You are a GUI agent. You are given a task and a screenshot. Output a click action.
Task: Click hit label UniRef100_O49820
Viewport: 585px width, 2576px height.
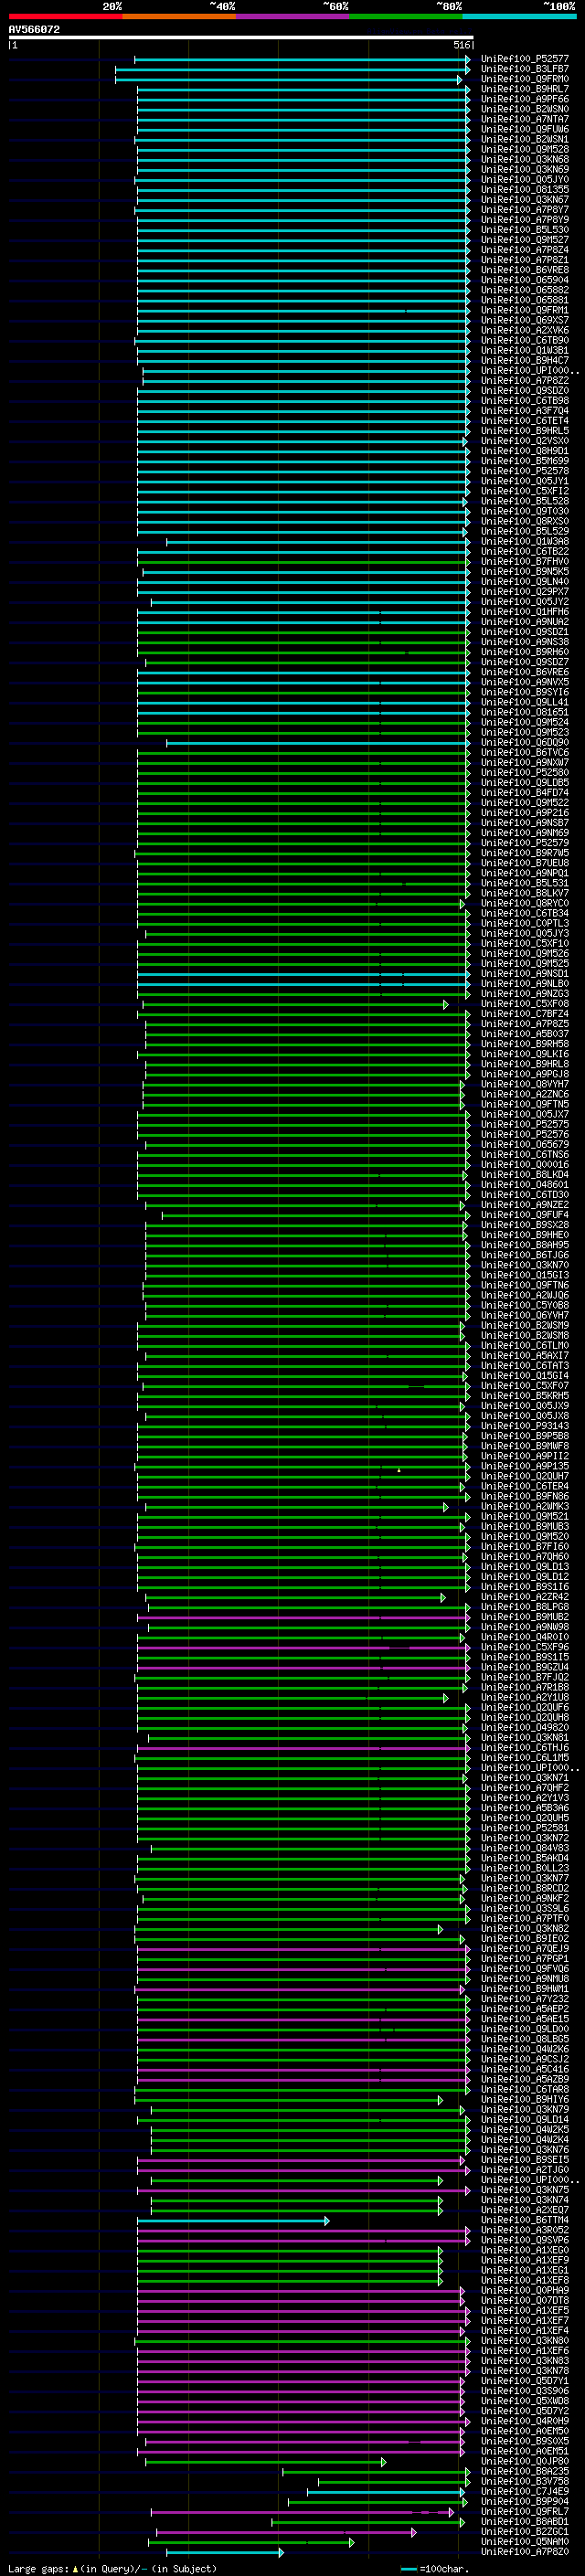[x=524, y=1728]
